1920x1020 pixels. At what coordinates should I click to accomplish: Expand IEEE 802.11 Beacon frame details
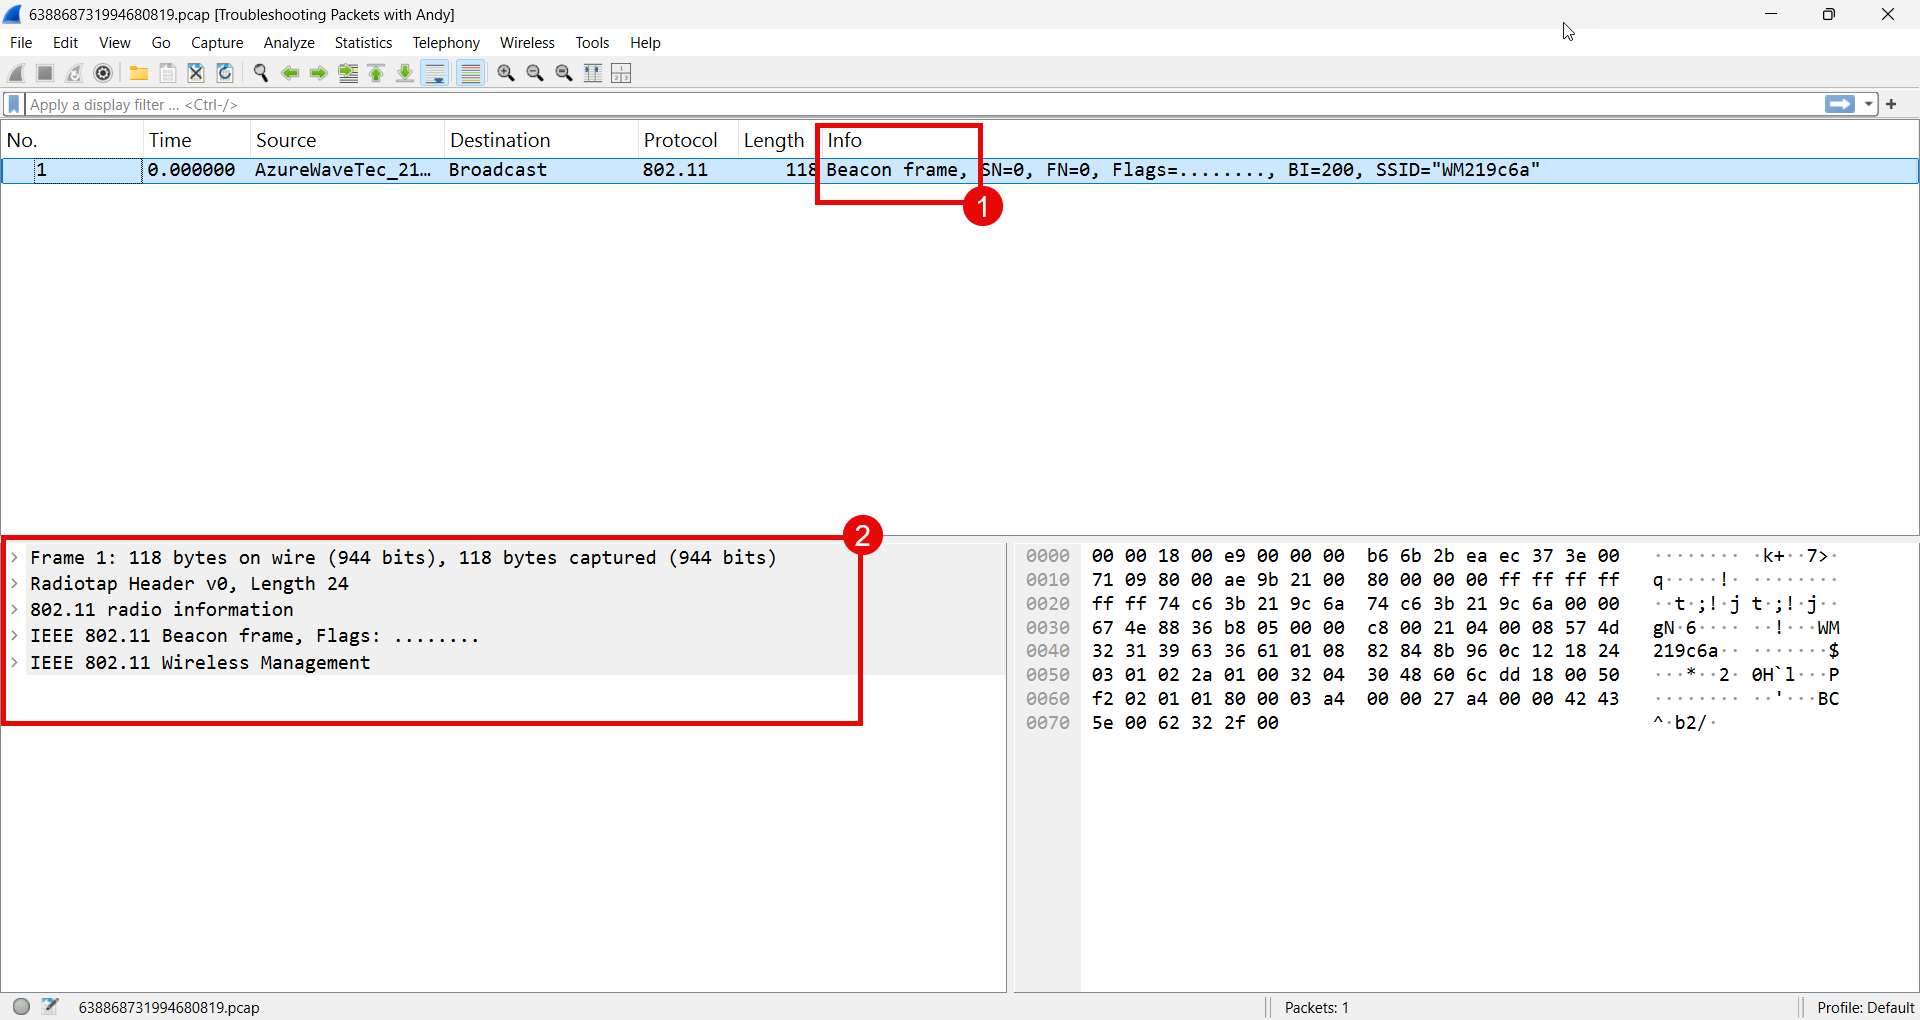coord(14,636)
